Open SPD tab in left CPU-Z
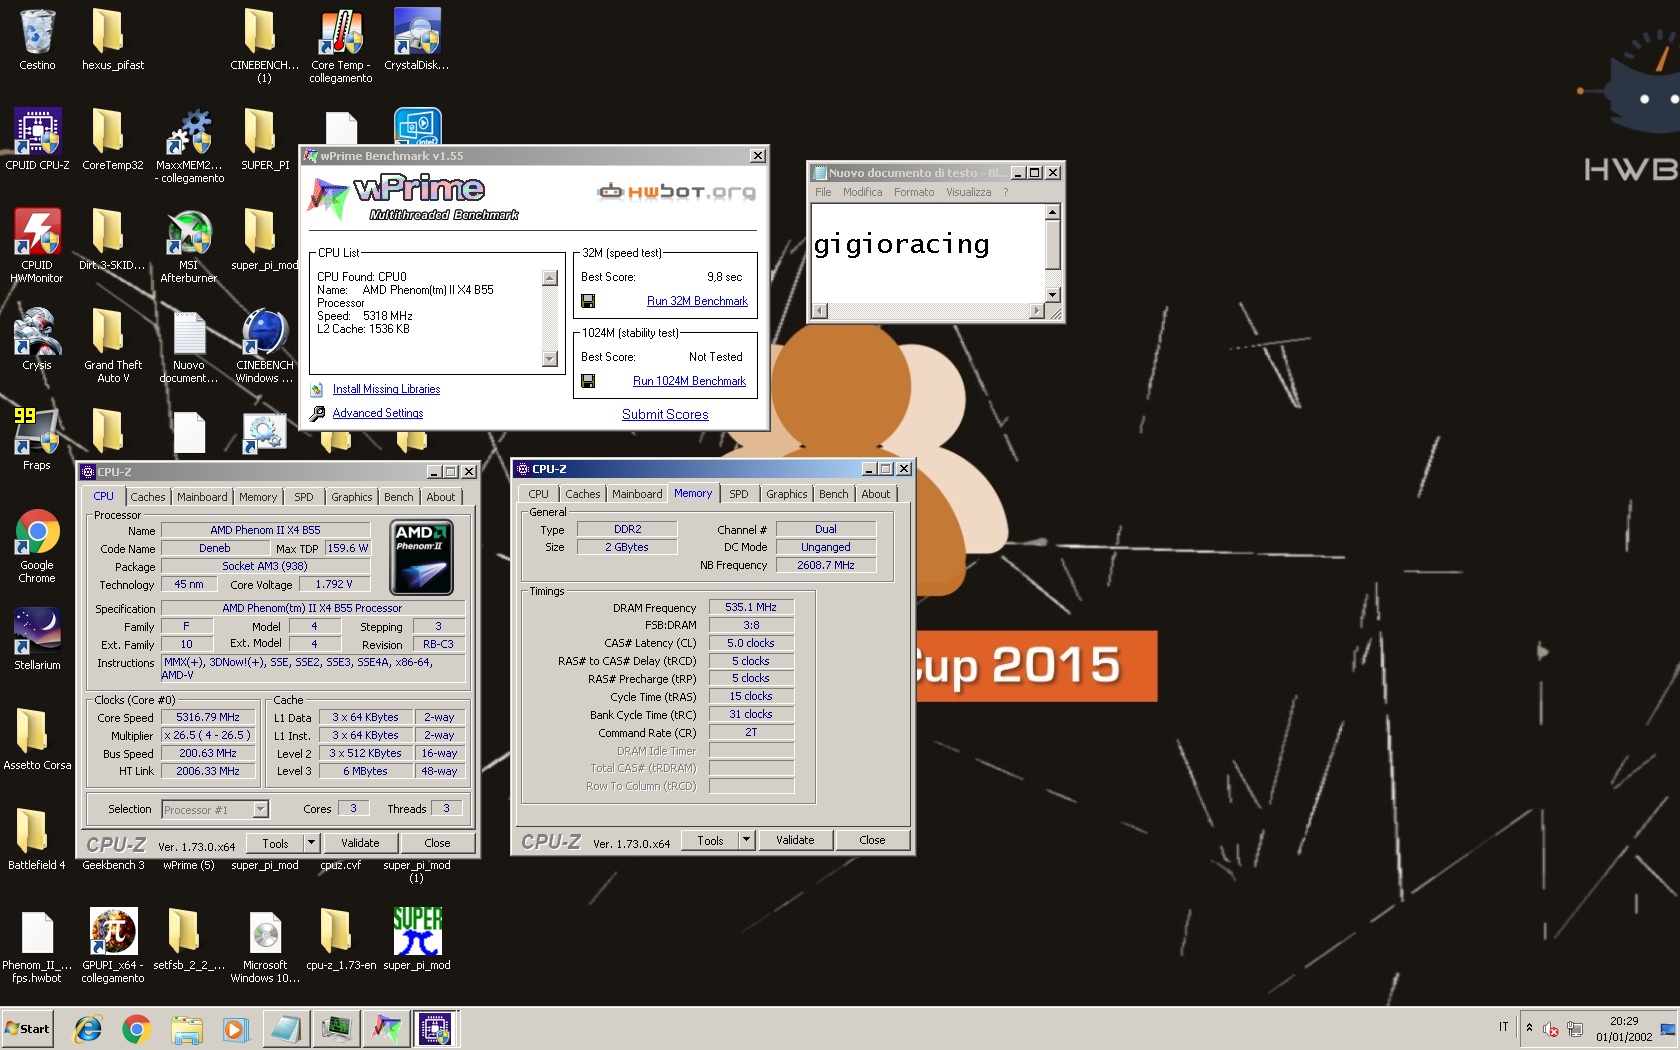Screen dimensions: 1680x1050 point(304,497)
